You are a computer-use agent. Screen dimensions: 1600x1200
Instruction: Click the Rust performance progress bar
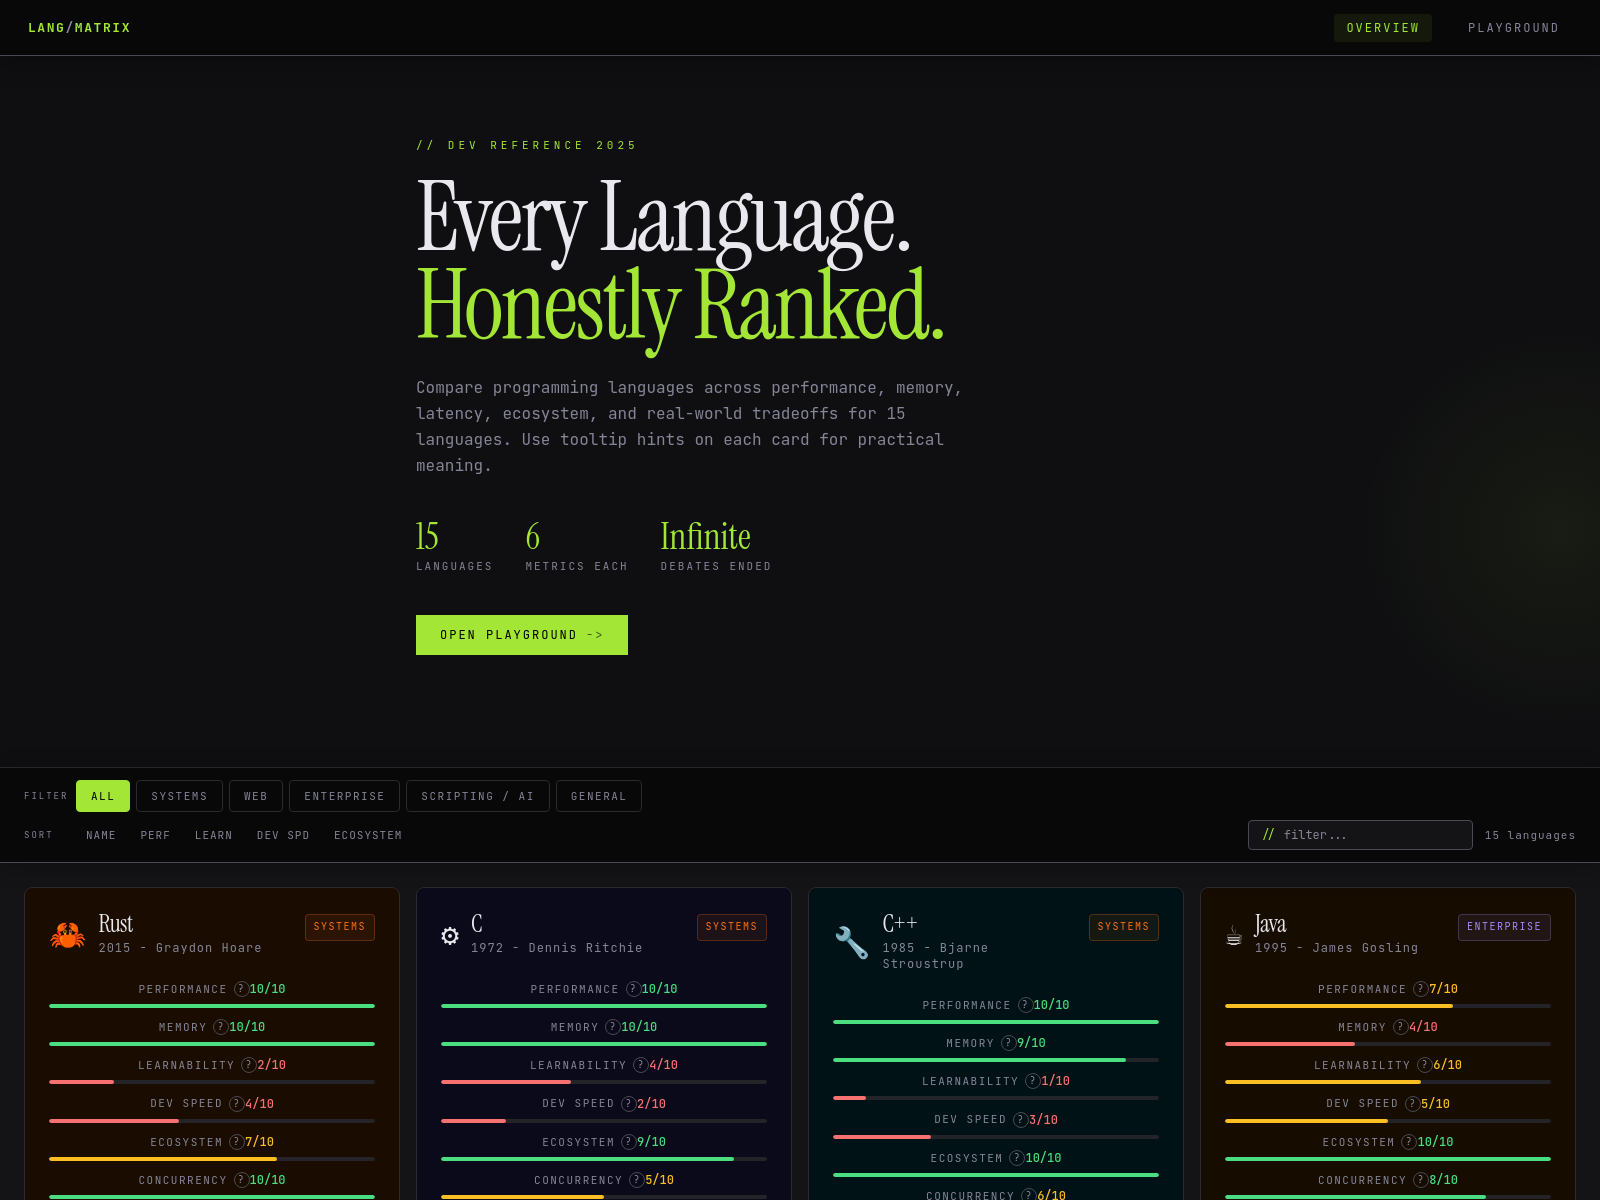coord(212,1006)
